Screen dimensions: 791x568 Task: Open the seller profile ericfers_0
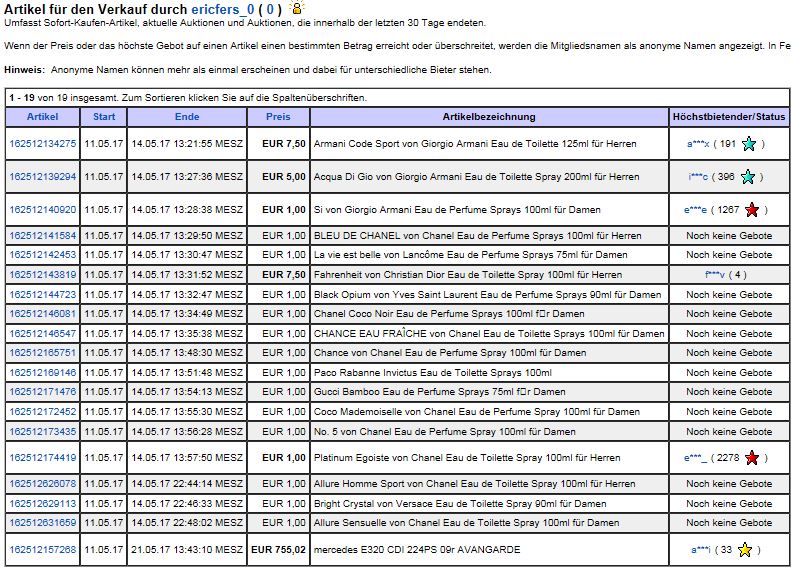pos(222,9)
